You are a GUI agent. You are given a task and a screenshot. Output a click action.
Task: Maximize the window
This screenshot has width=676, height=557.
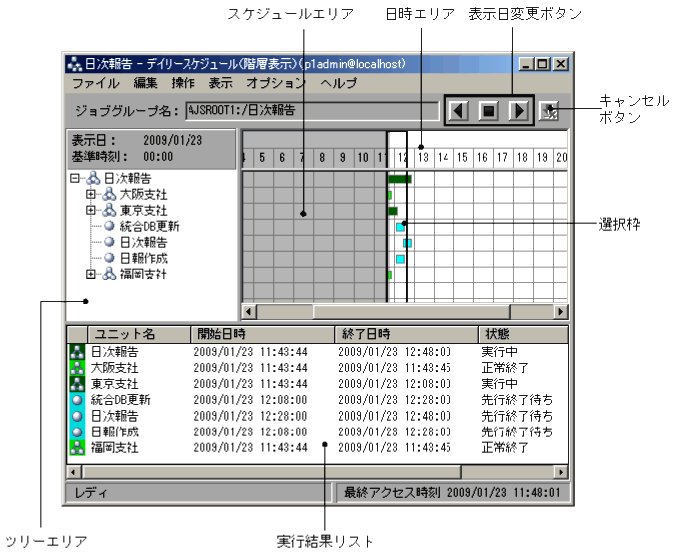(x=543, y=64)
